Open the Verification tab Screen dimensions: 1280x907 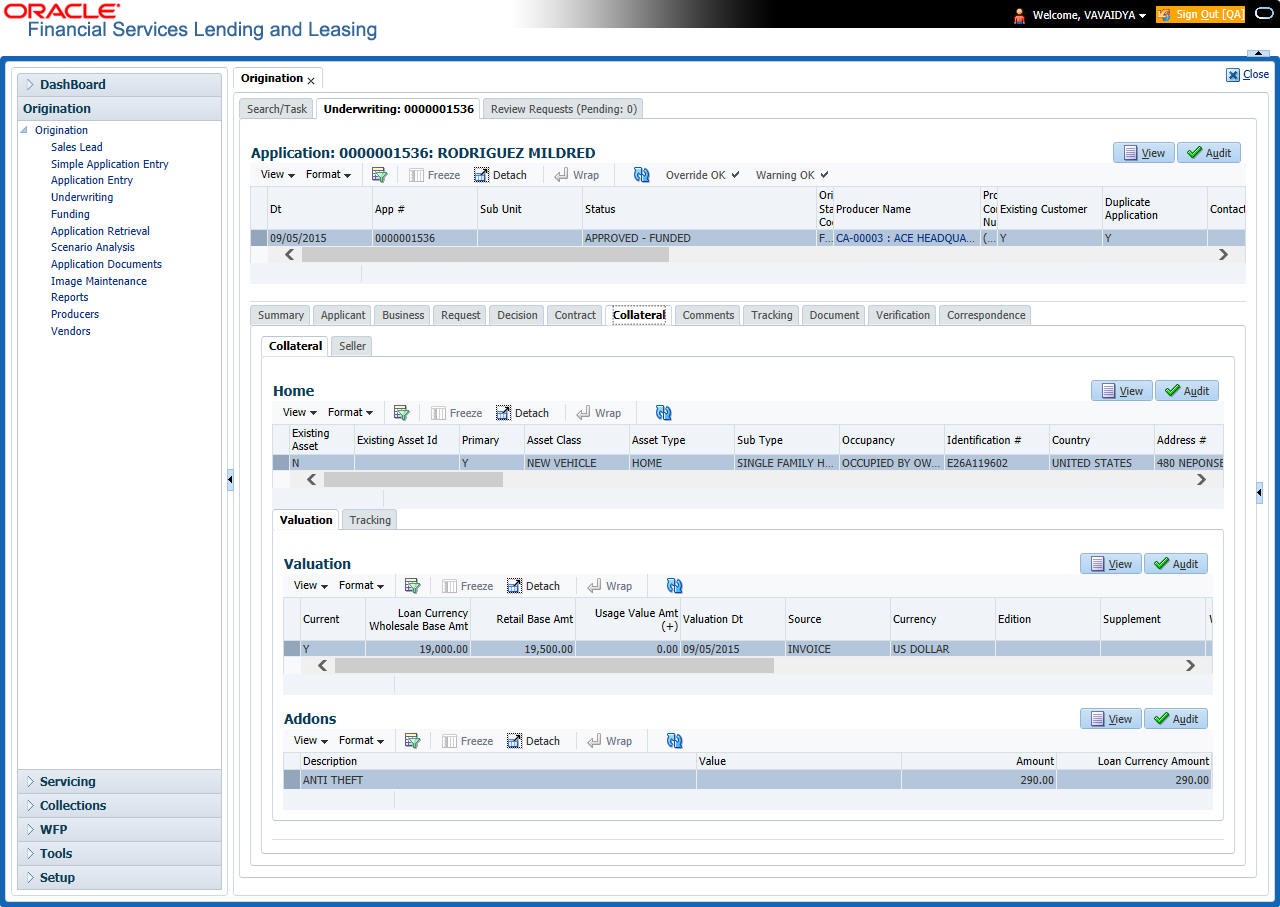pyautogui.click(x=903, y=315)
